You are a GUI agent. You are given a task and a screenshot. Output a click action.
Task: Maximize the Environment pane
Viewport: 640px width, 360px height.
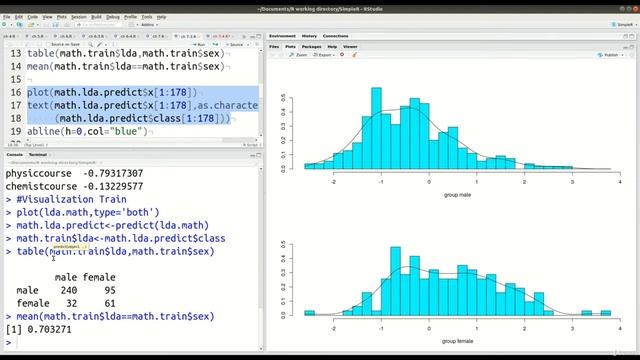tap(632, 36)
